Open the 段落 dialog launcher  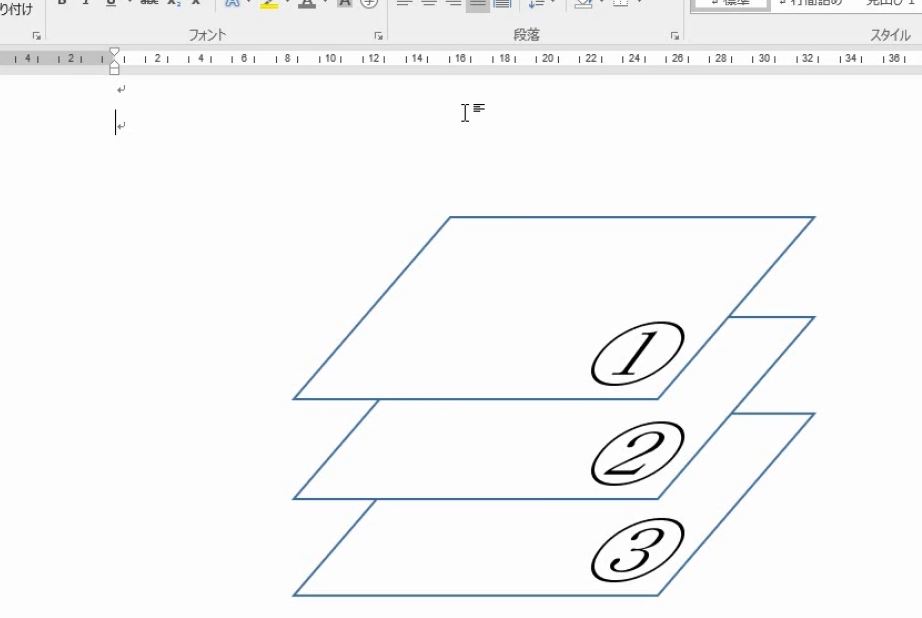(x=674, y=36)
